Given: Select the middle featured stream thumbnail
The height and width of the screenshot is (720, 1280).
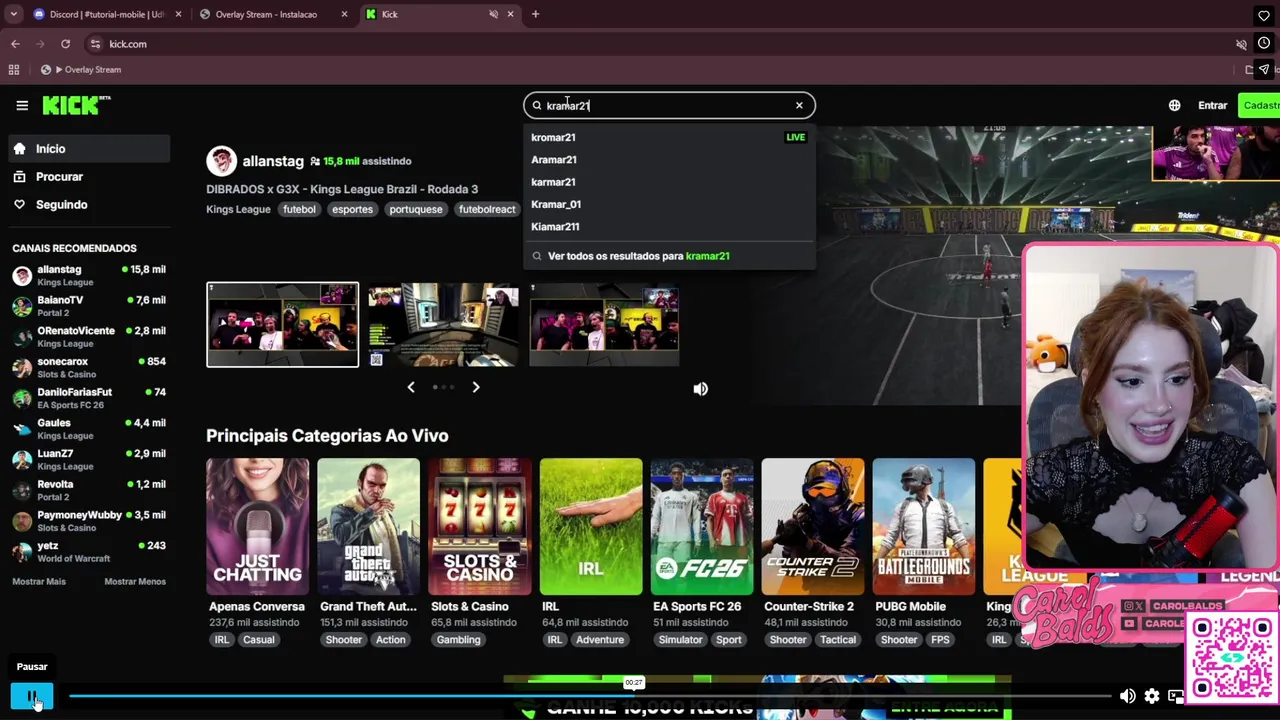Looking at the screenshot, I should coord(443,325).
